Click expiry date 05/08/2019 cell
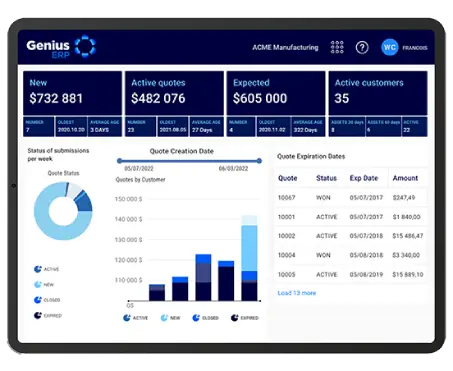 (366, 274)
